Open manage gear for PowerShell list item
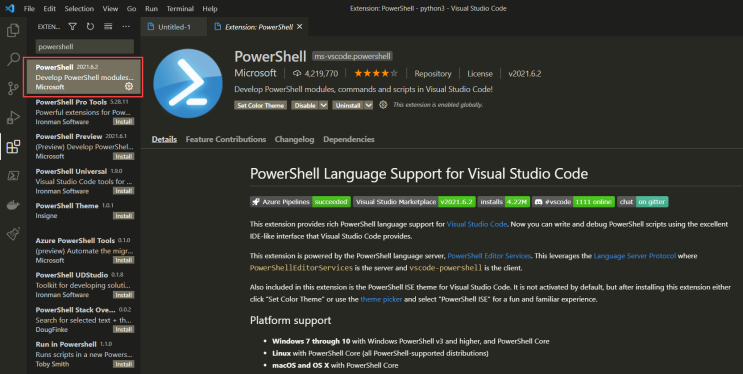 pyautogui.click(x=128, y=86)
